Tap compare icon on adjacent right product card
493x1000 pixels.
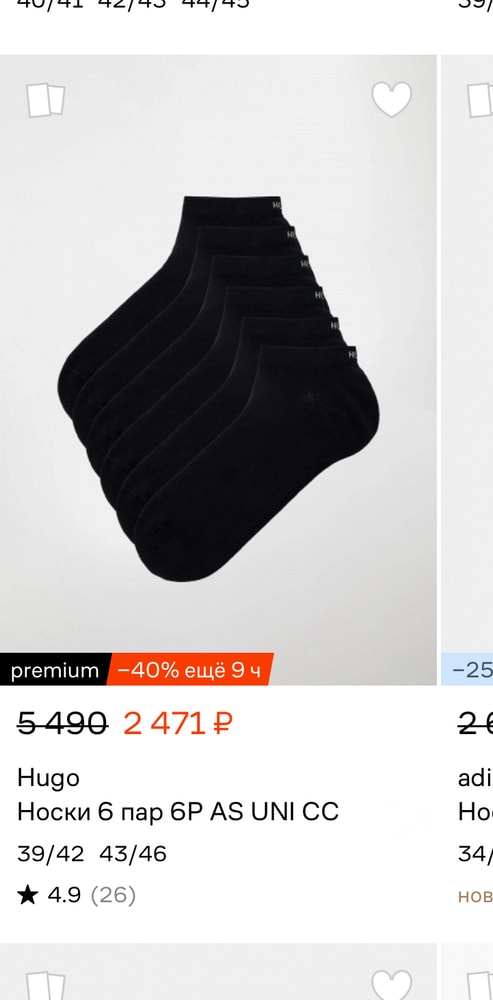click(480, 100)
